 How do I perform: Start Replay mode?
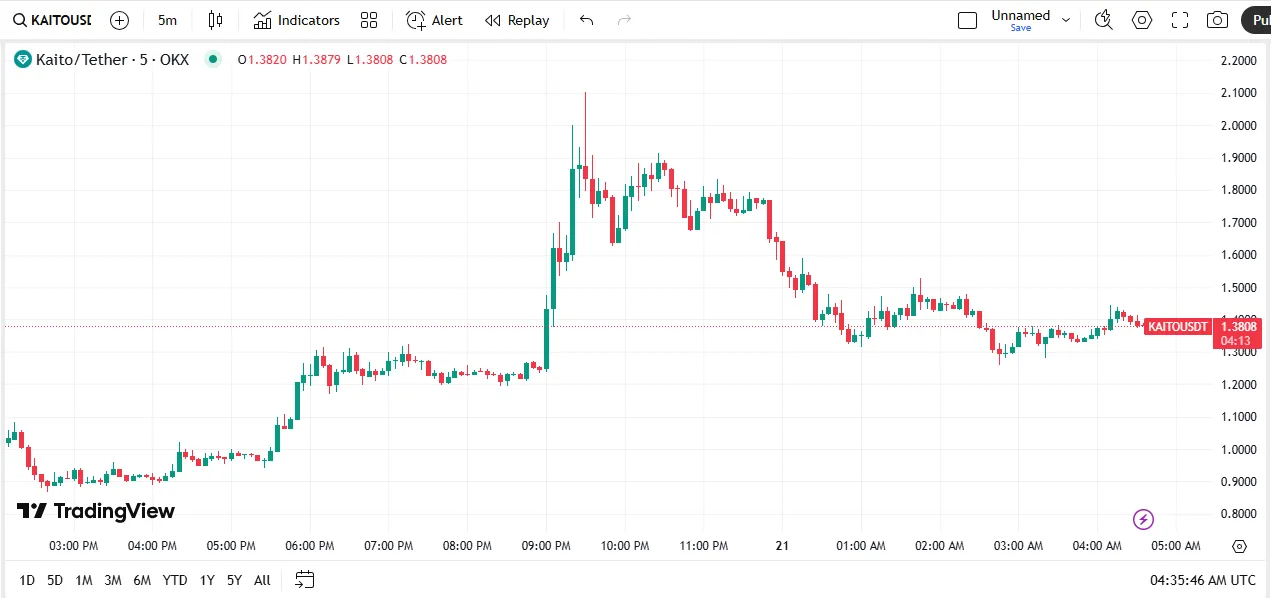[516, 20]
